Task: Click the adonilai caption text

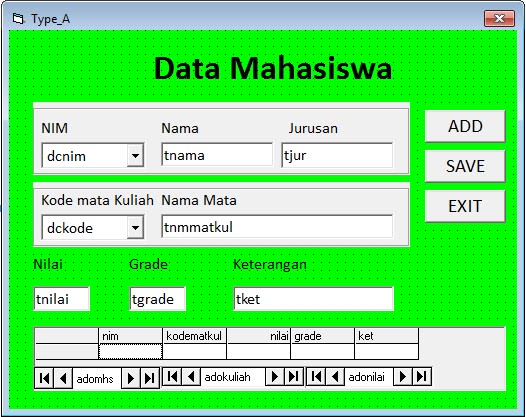Action: coord(366,377)
